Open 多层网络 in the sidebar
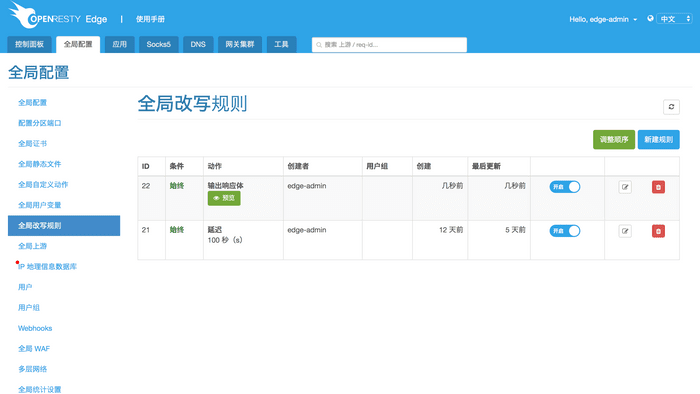Image resolution: width=700 pixels, height=394 pixels. (x=32, y=369)
